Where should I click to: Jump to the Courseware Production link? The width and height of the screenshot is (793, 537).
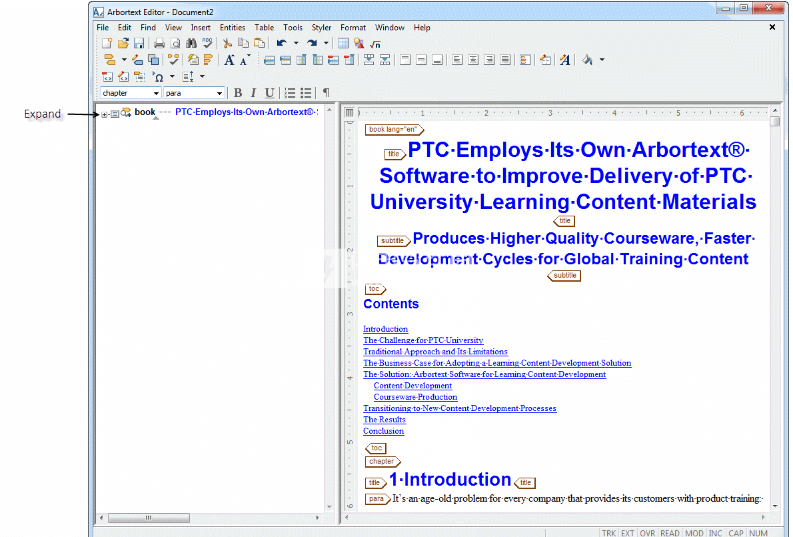point(416,397)
